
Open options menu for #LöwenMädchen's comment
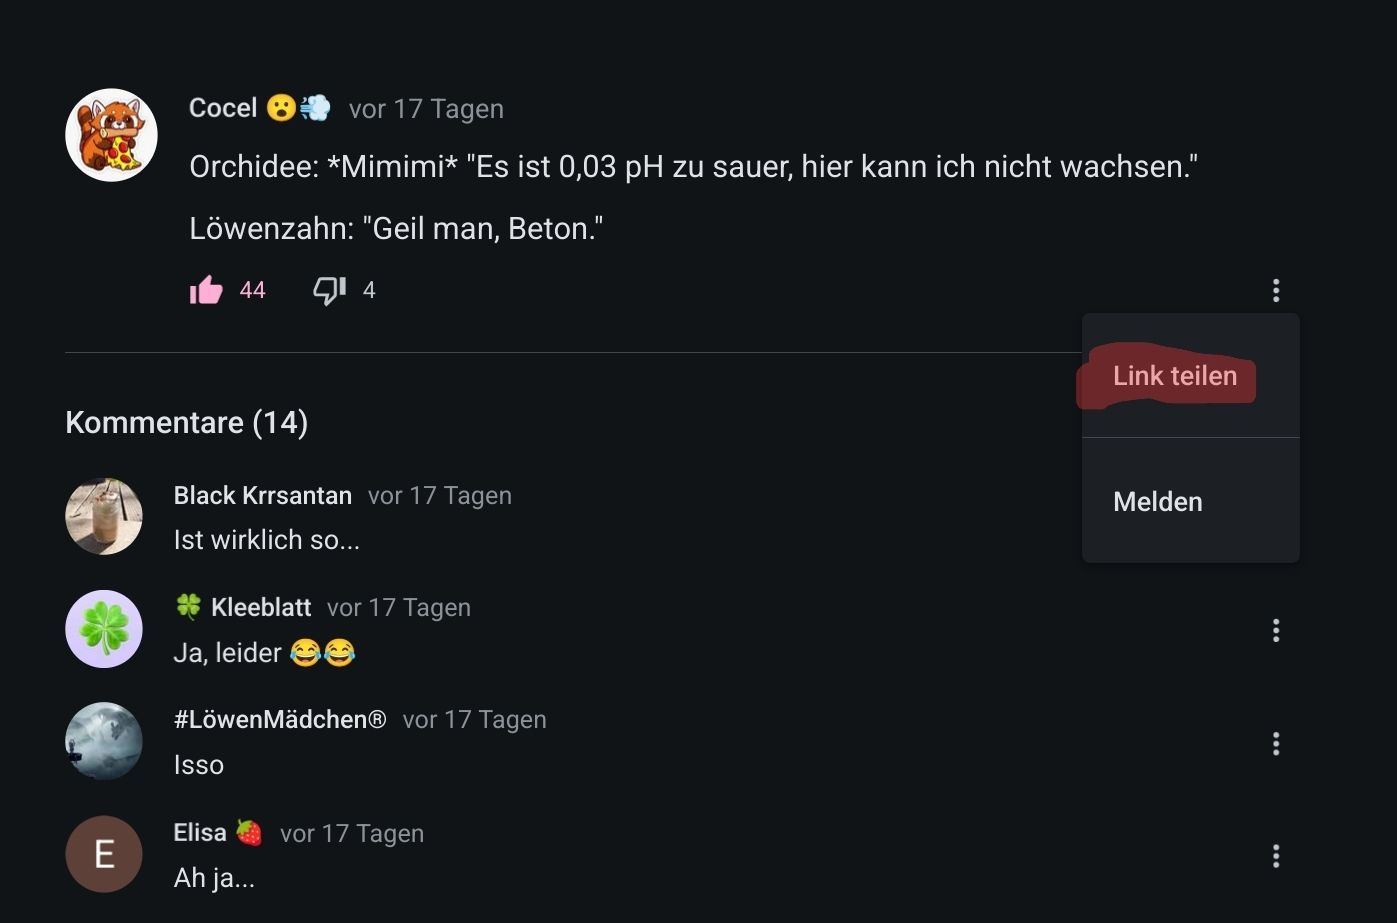(1275, 744)
